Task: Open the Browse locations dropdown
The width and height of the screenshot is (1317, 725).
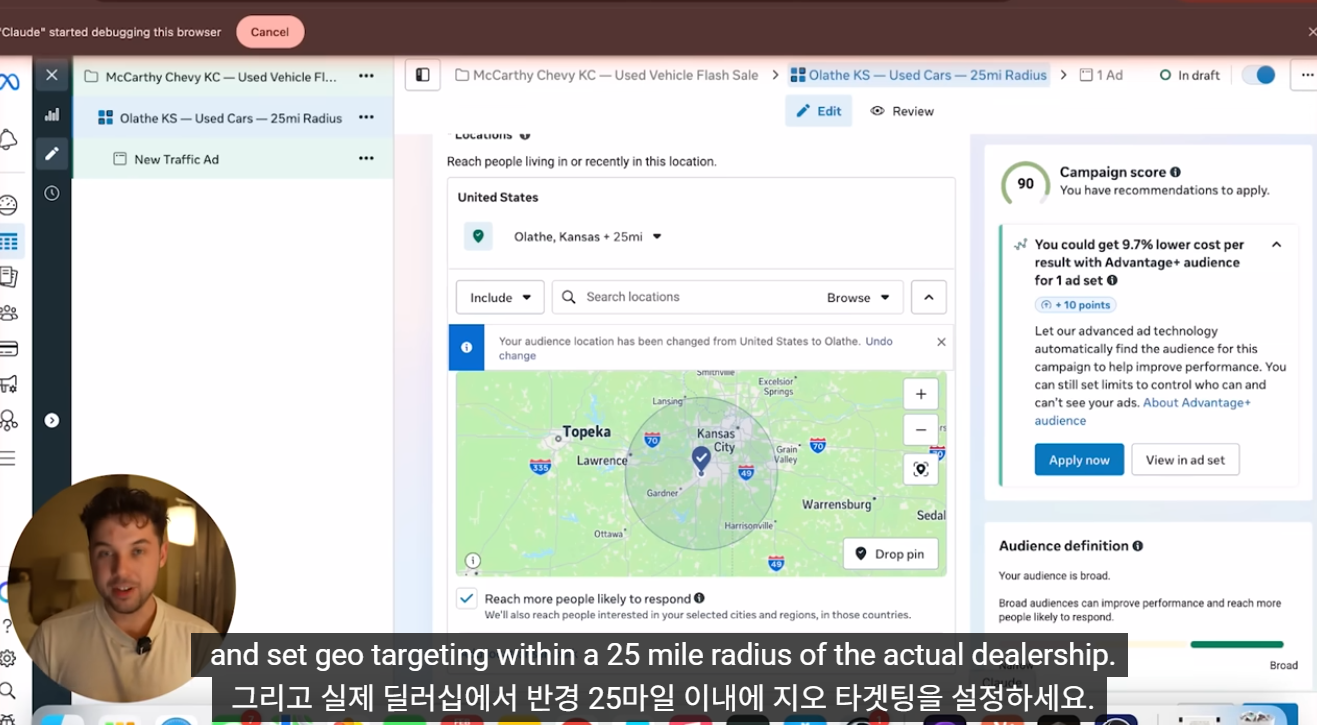Action: [x=858, y=298]
